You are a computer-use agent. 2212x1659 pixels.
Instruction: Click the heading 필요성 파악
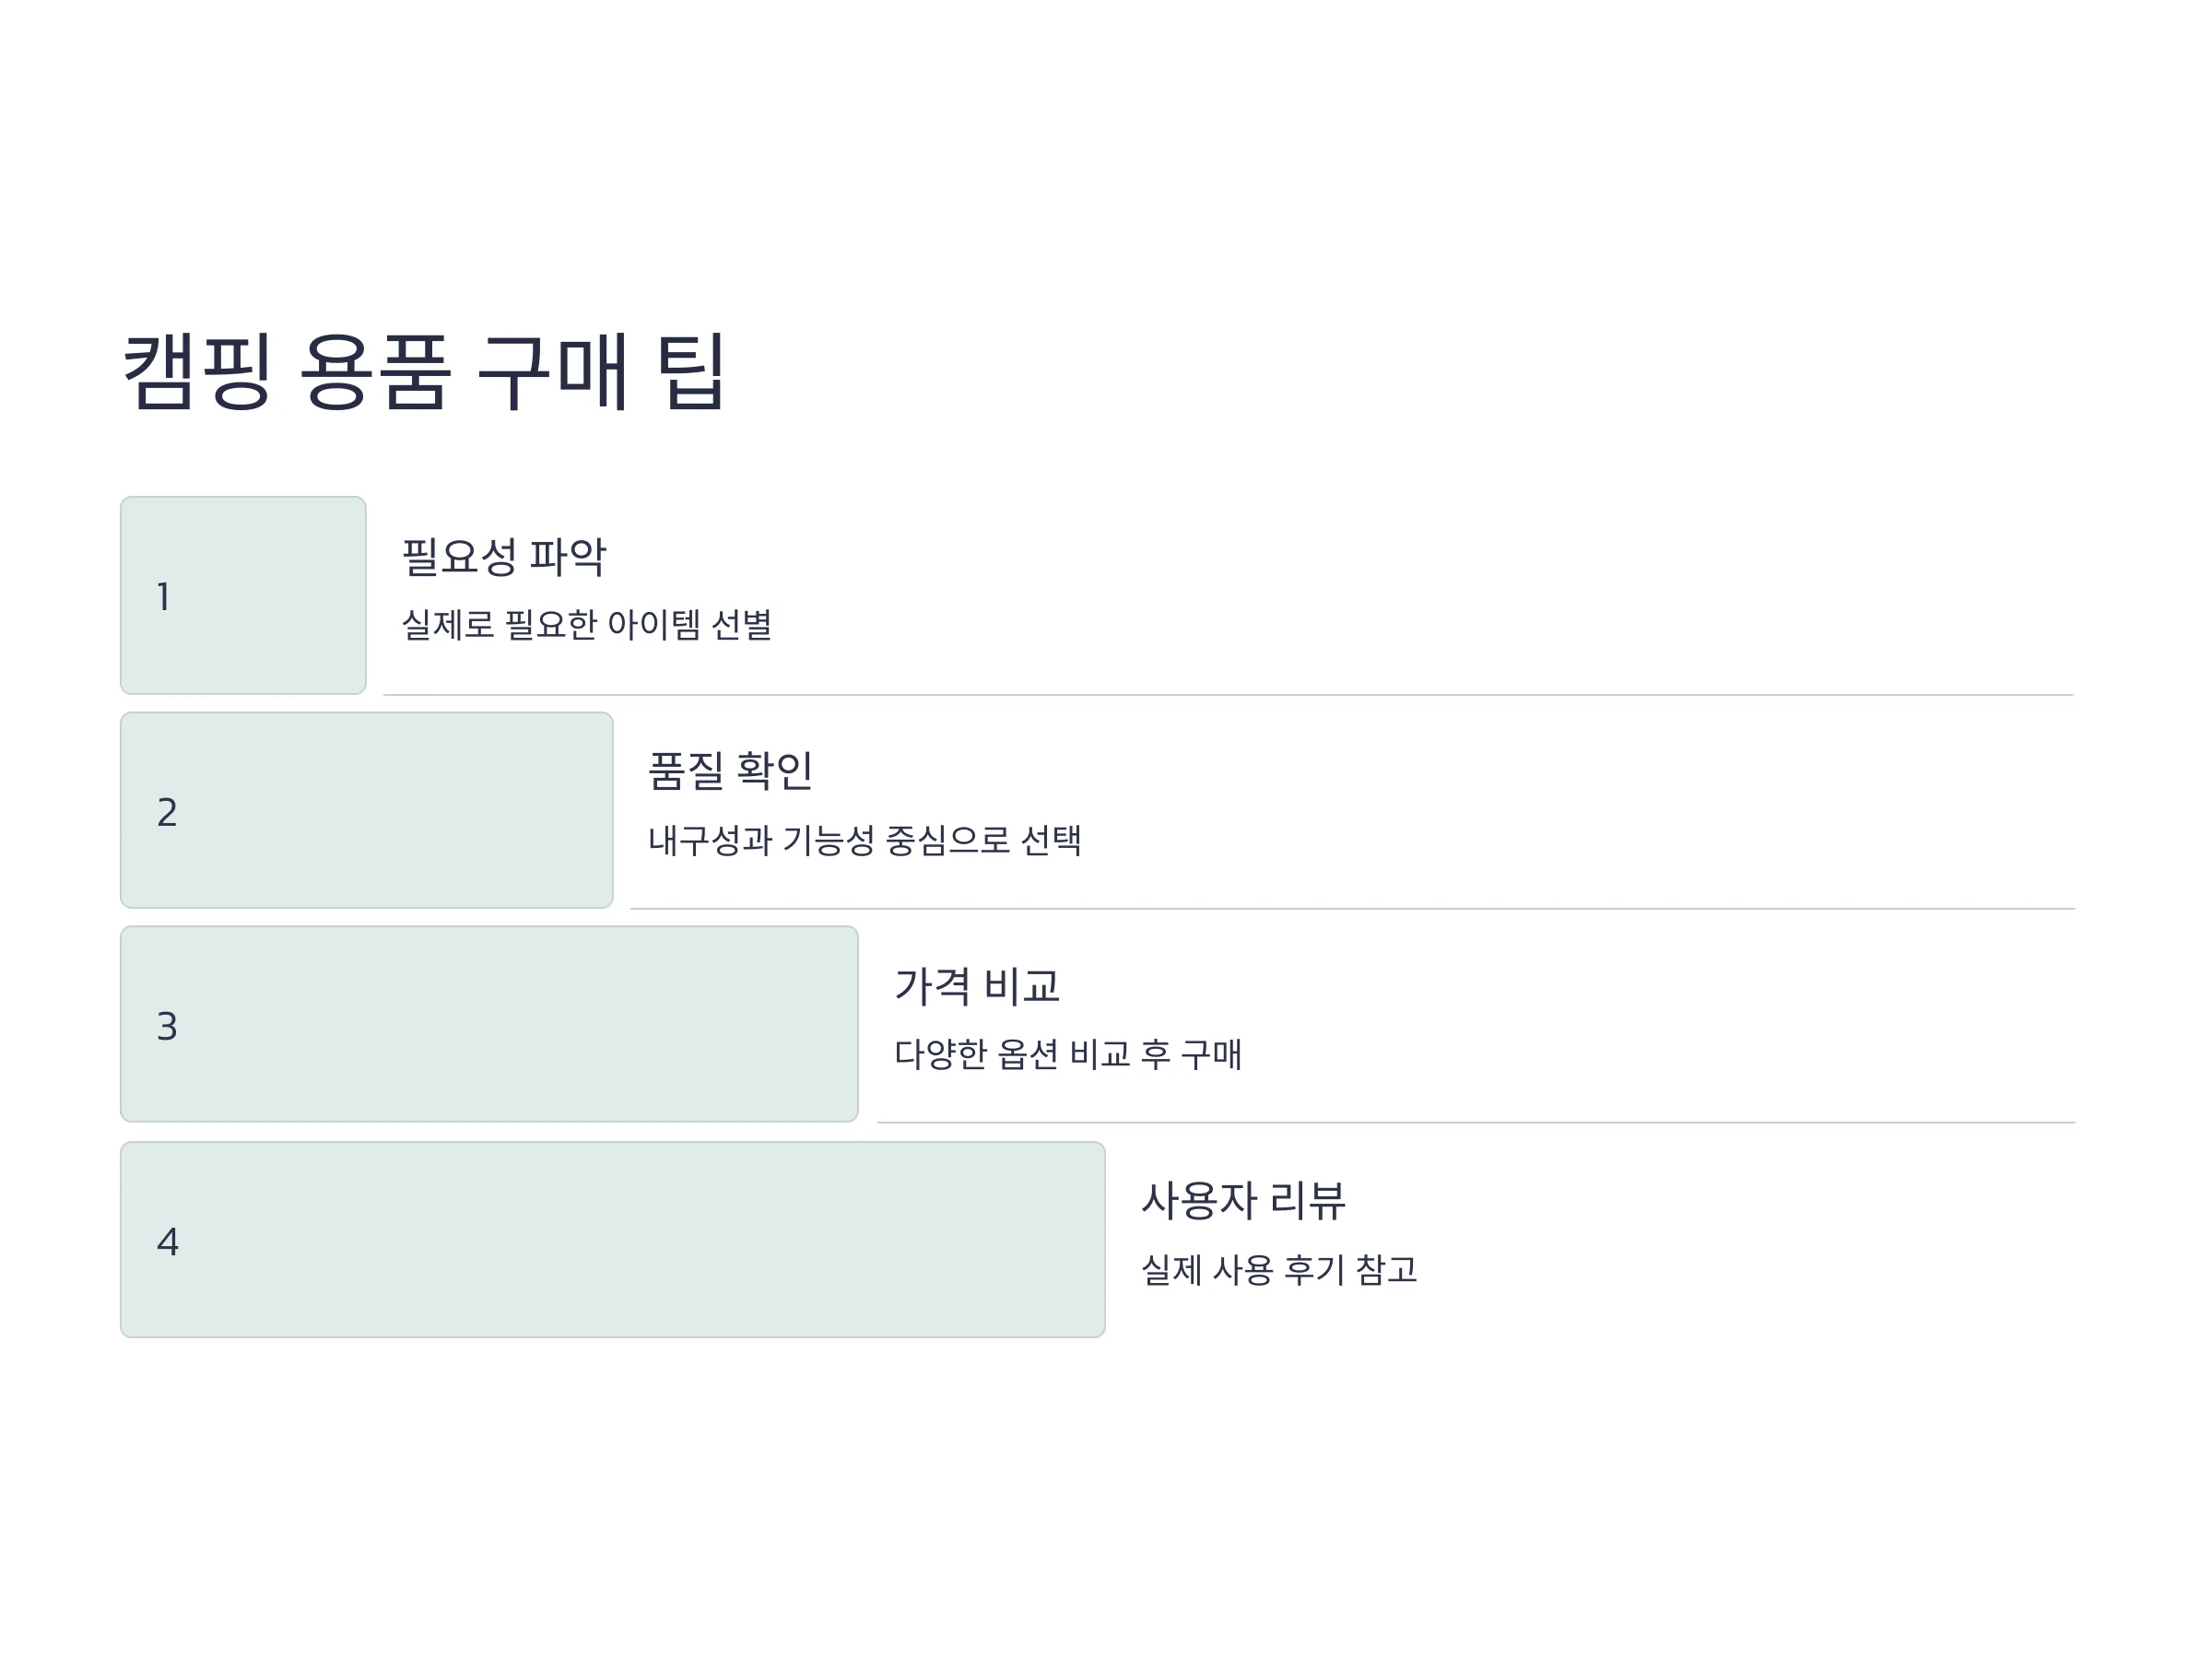coord(504,557)
